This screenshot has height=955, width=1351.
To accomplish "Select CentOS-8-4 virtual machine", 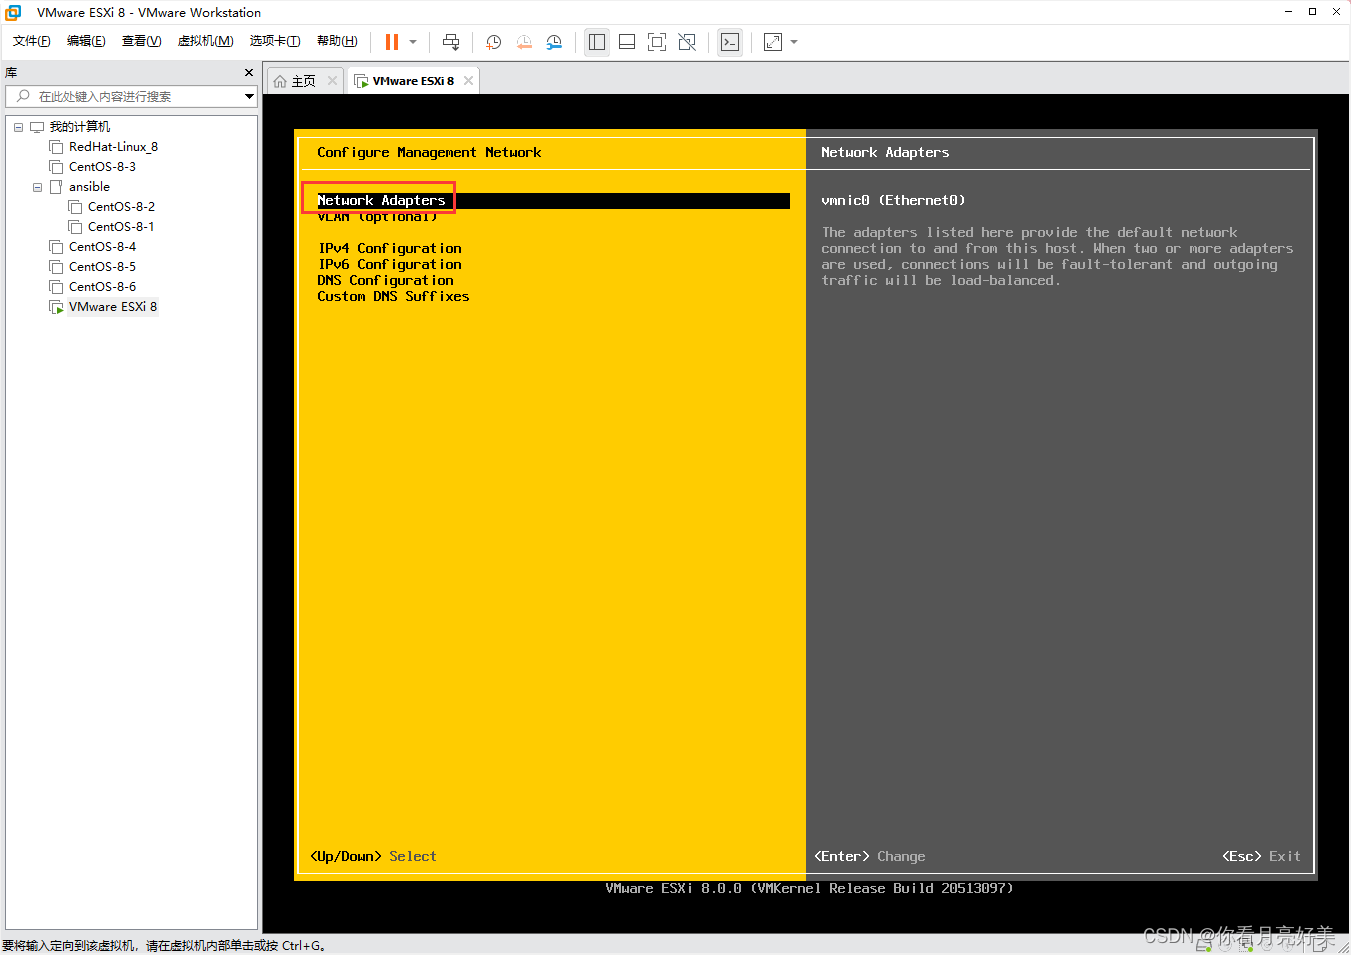I will pyautogui.click(x=102, y=247).
